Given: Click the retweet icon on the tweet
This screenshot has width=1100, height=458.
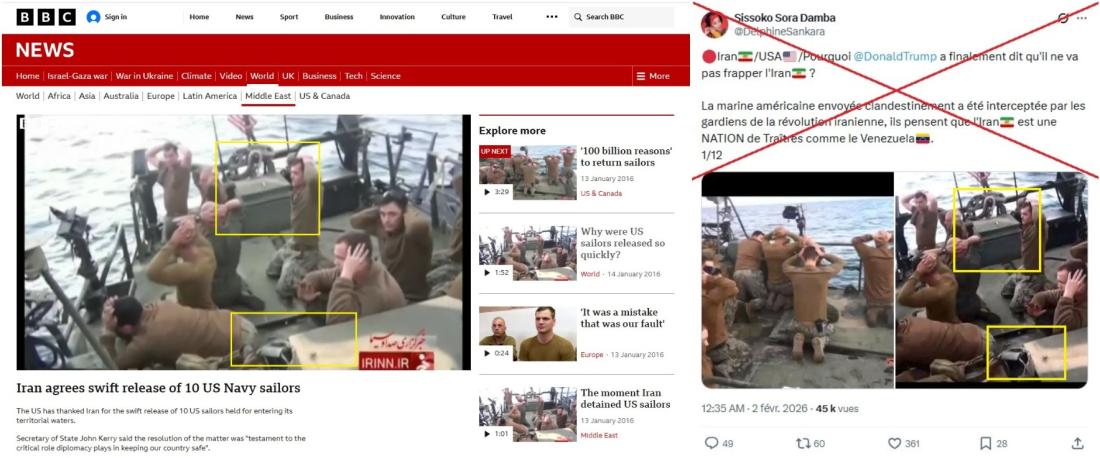Looking at the screenshot, I should 802,443.
